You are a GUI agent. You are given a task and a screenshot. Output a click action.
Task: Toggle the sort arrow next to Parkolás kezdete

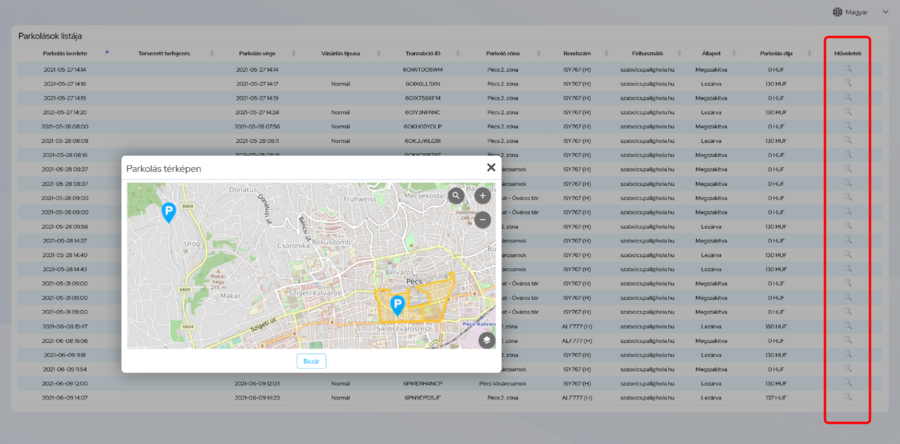click(107, 51)
